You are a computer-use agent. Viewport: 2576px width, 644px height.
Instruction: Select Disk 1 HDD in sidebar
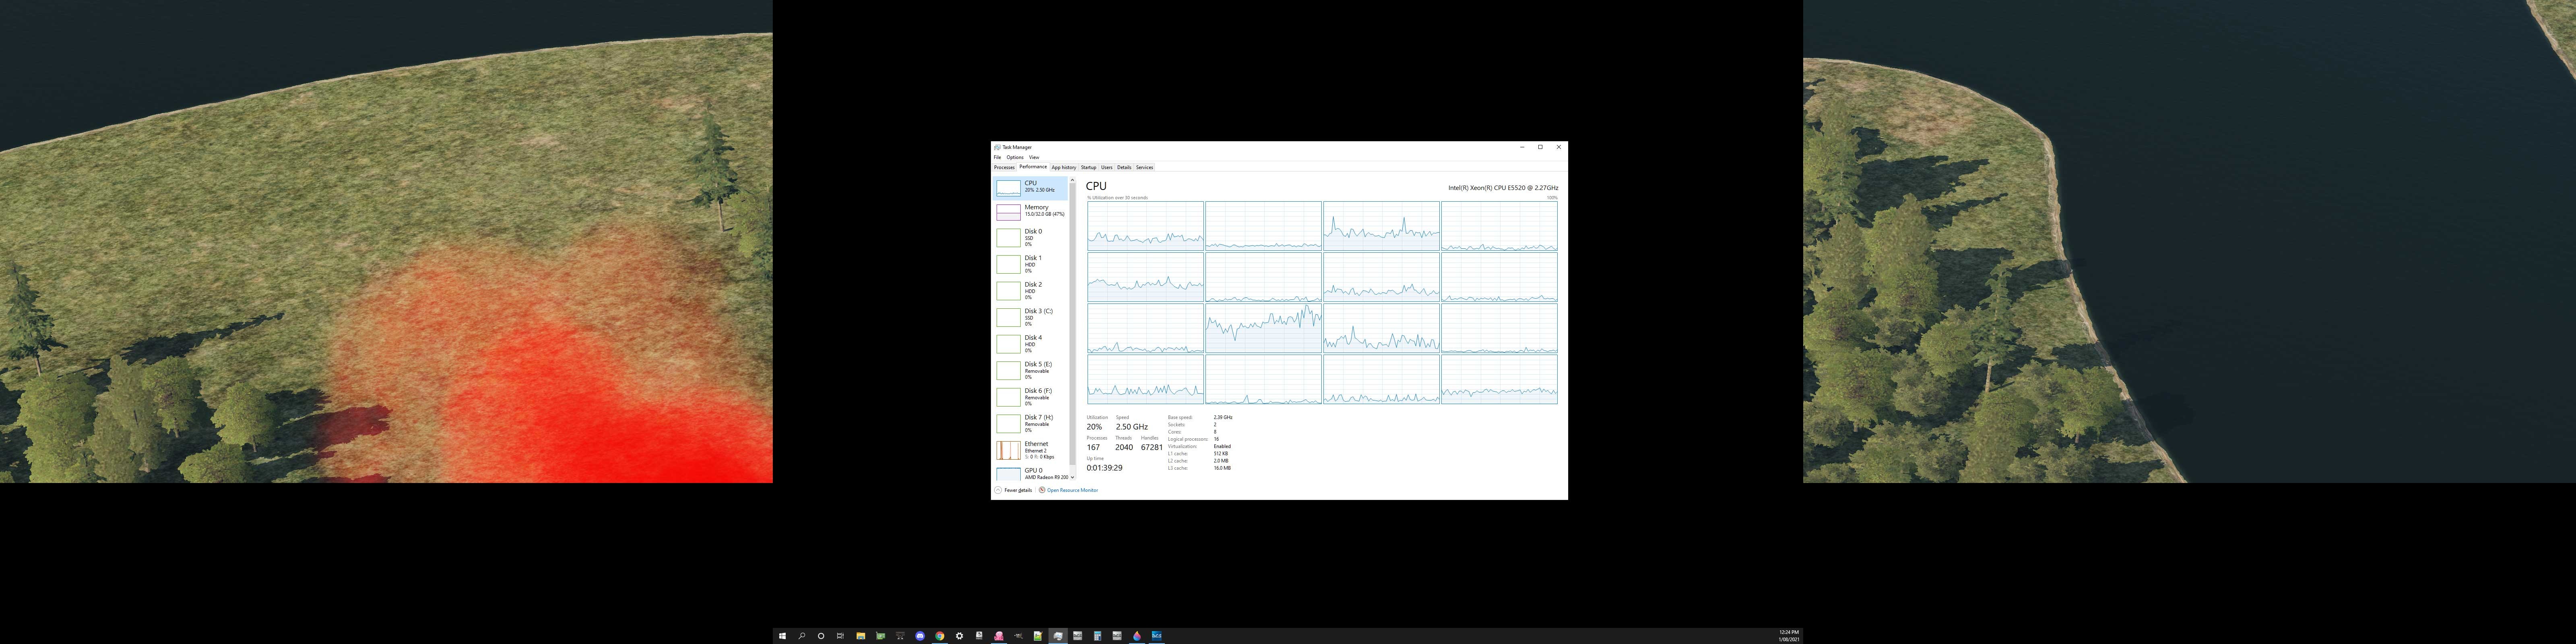pos(1030,264)
